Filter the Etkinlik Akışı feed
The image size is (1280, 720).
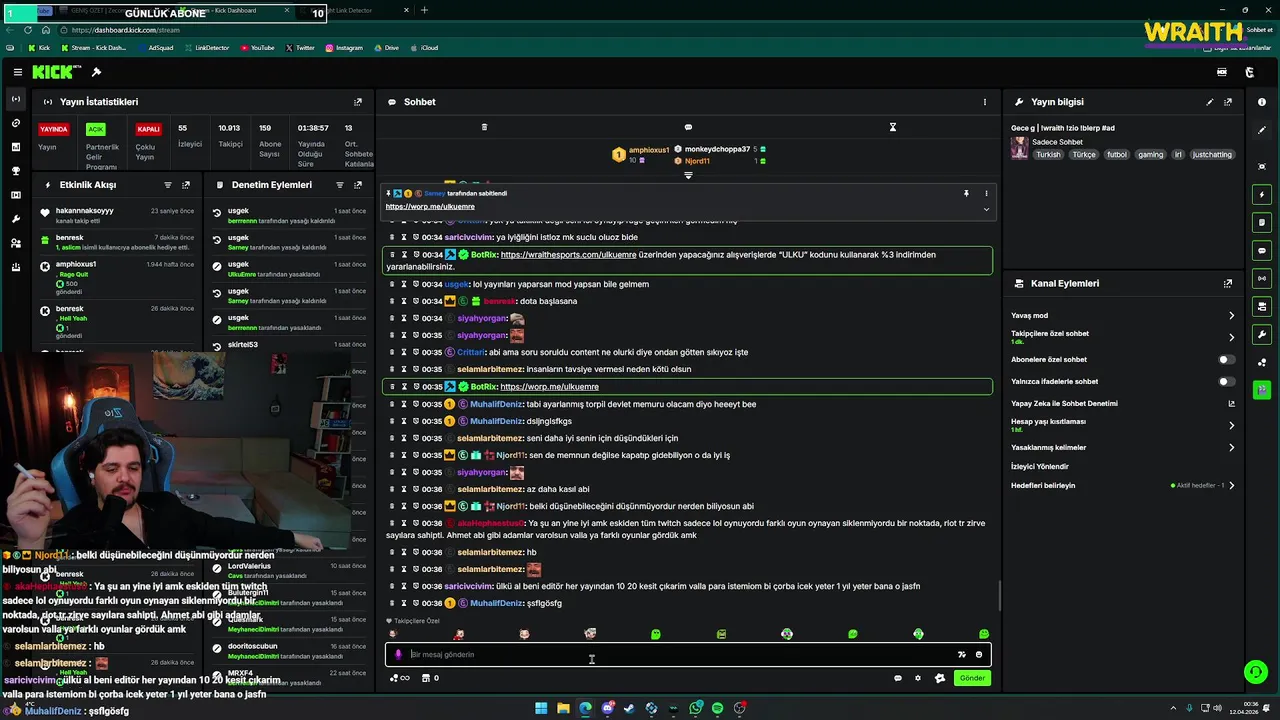pos(168,185)
